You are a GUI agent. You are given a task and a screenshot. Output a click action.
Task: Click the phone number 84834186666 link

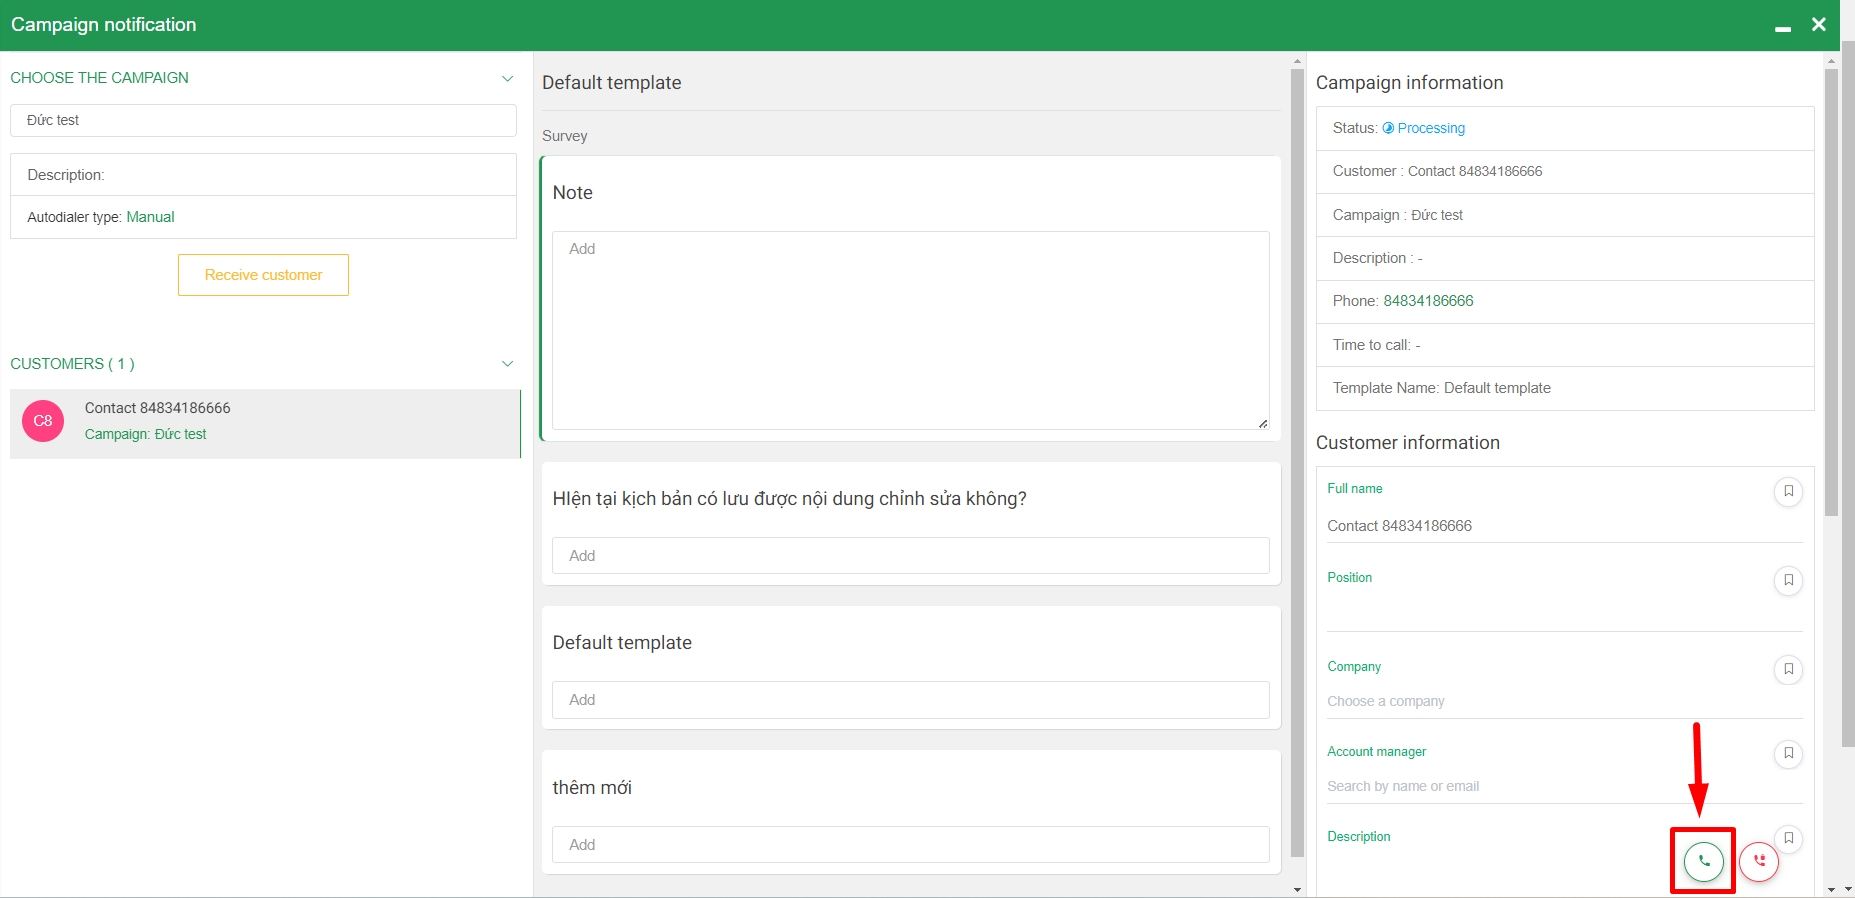[x=1428, y=301]
